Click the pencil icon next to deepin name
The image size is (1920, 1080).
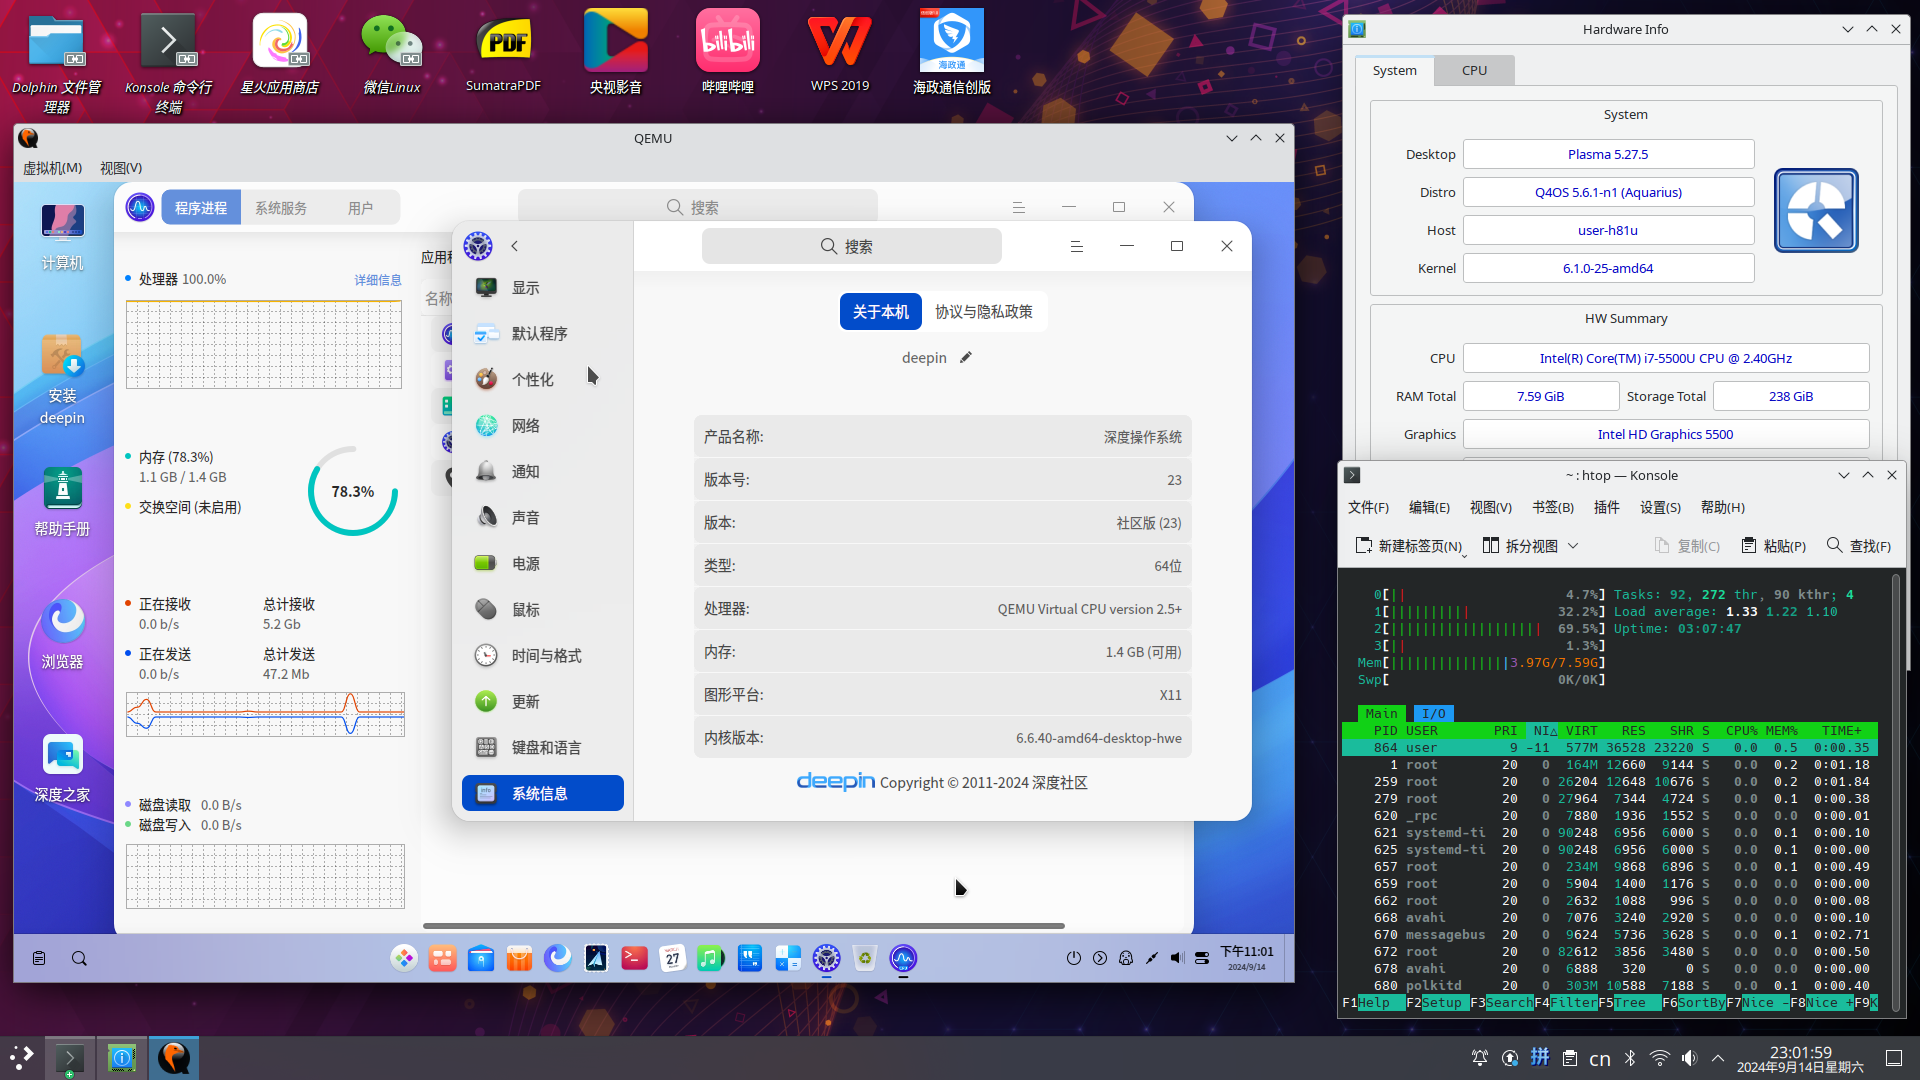coord(965,358)
